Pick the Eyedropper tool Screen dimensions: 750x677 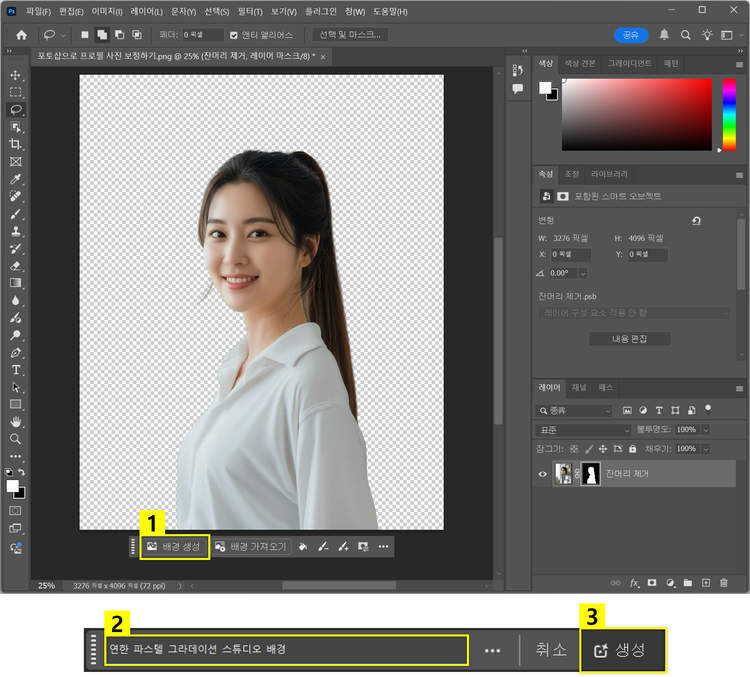tap(16, 179)
